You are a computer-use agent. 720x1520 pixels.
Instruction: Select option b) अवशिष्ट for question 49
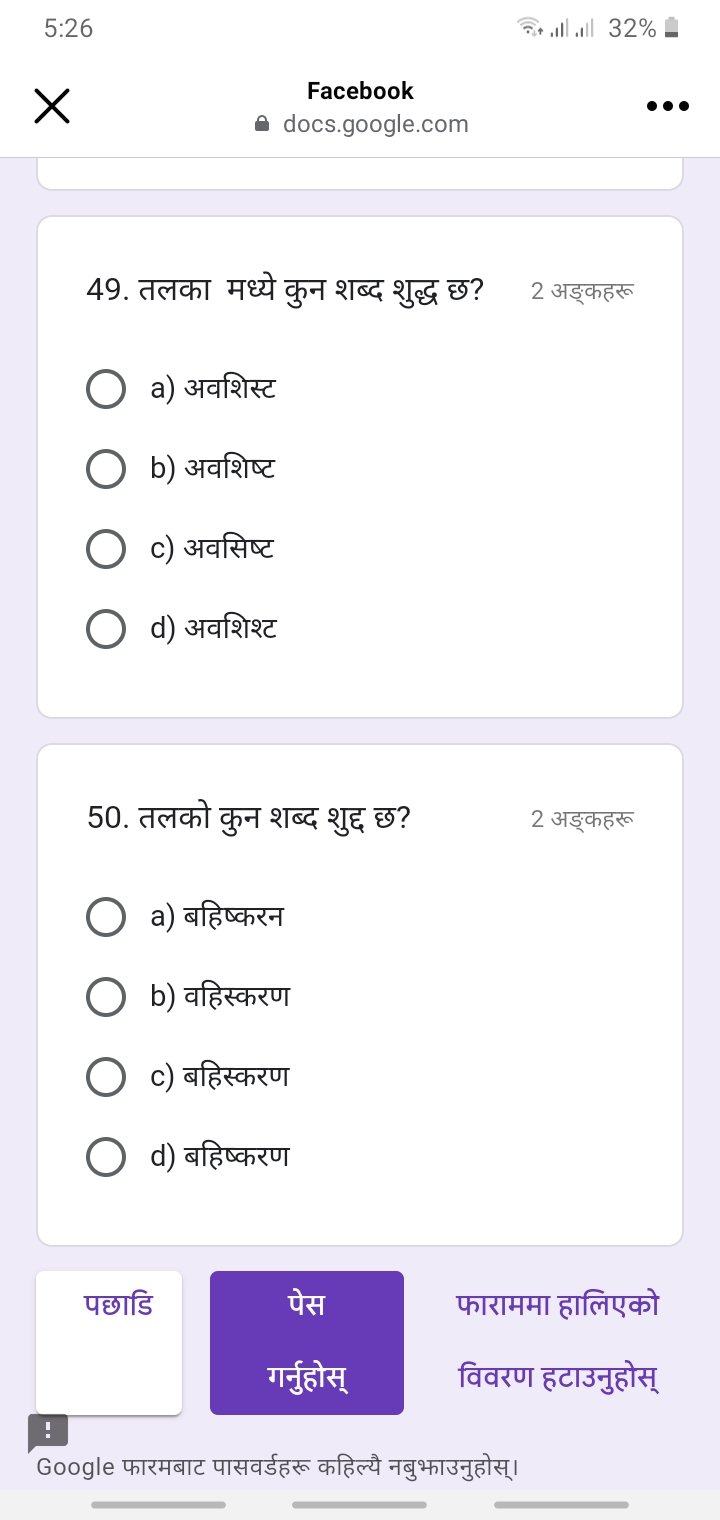pyautogui.click(x=106, y=469)
